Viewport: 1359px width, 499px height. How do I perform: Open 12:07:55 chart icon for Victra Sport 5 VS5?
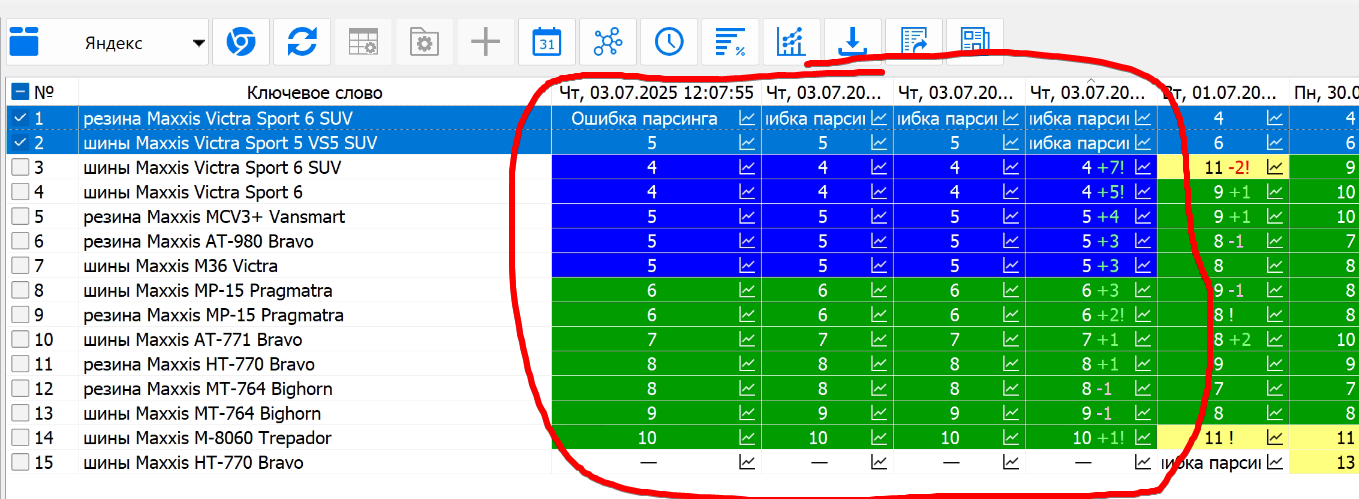pos(747,143)
